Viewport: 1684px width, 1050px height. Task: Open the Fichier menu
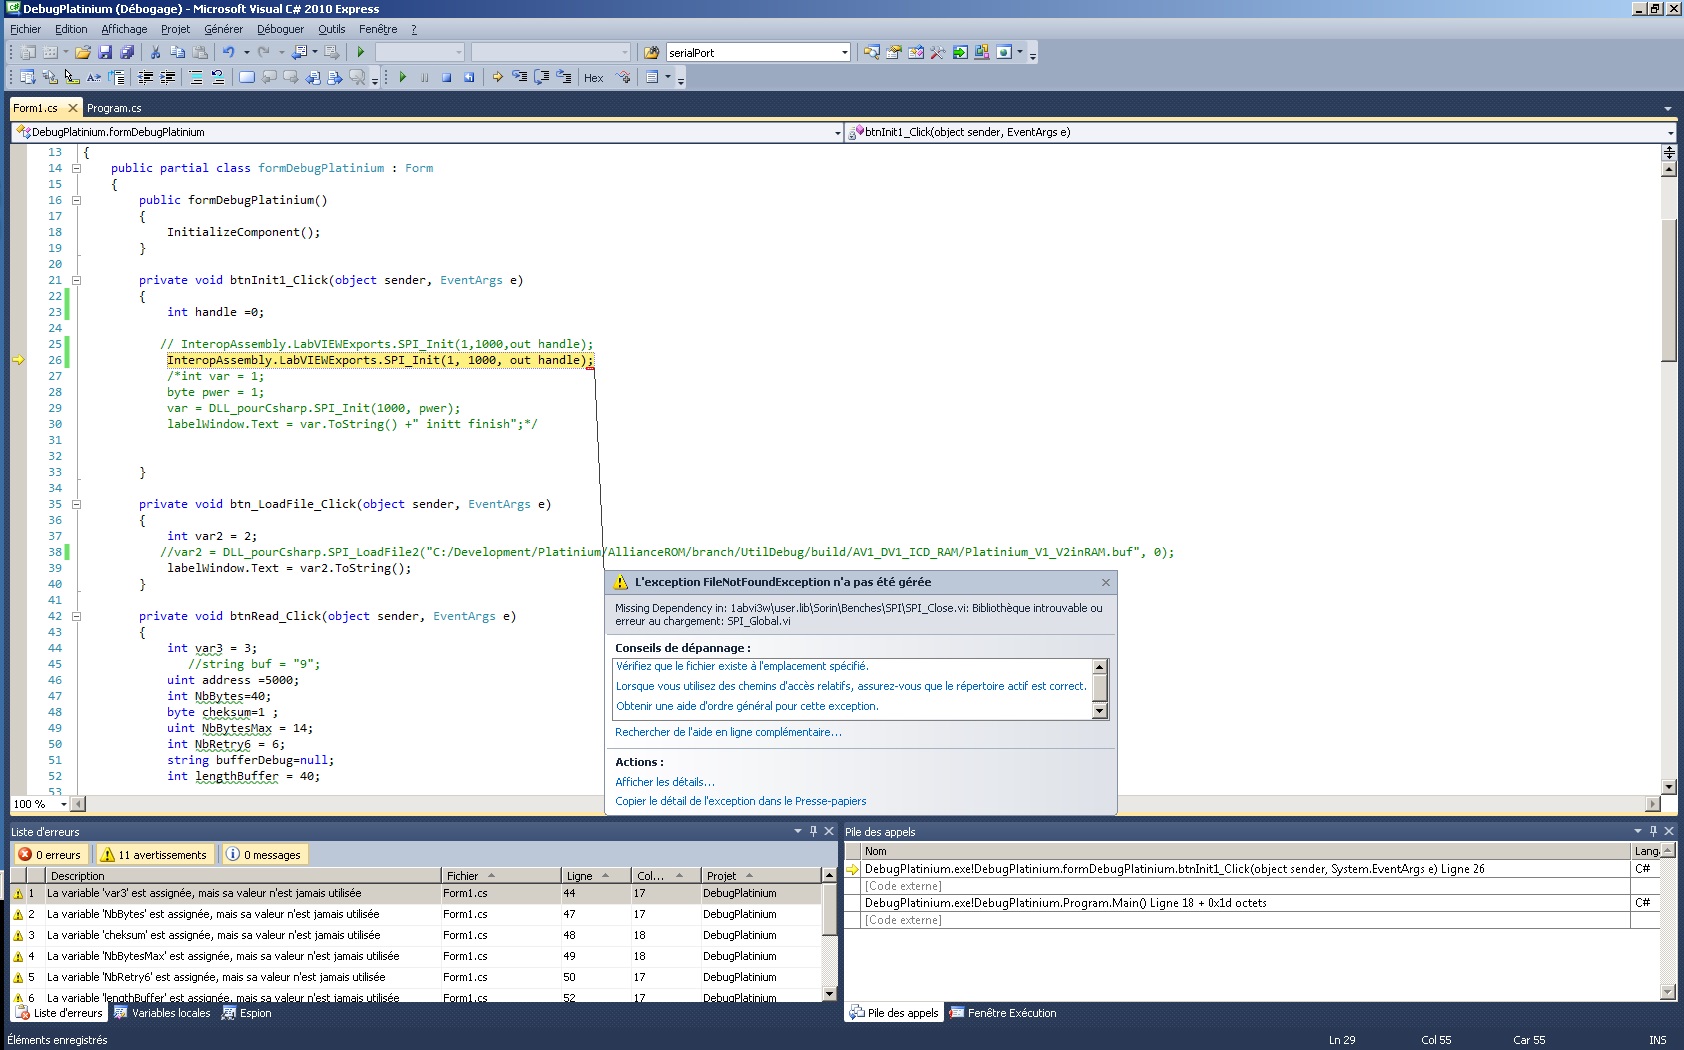click(25, 29)
